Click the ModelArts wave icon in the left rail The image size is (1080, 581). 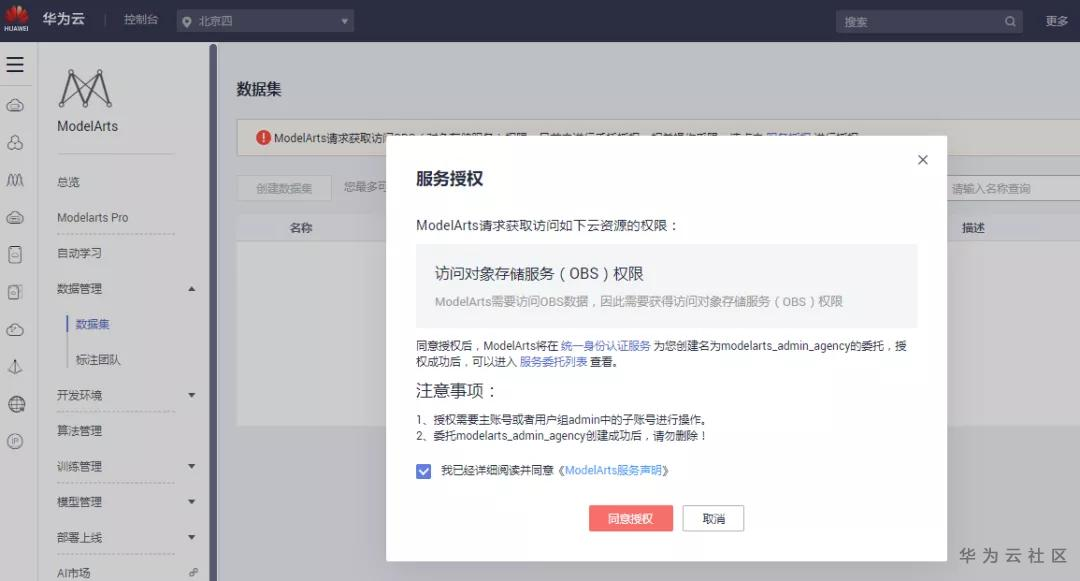[15, 180]
